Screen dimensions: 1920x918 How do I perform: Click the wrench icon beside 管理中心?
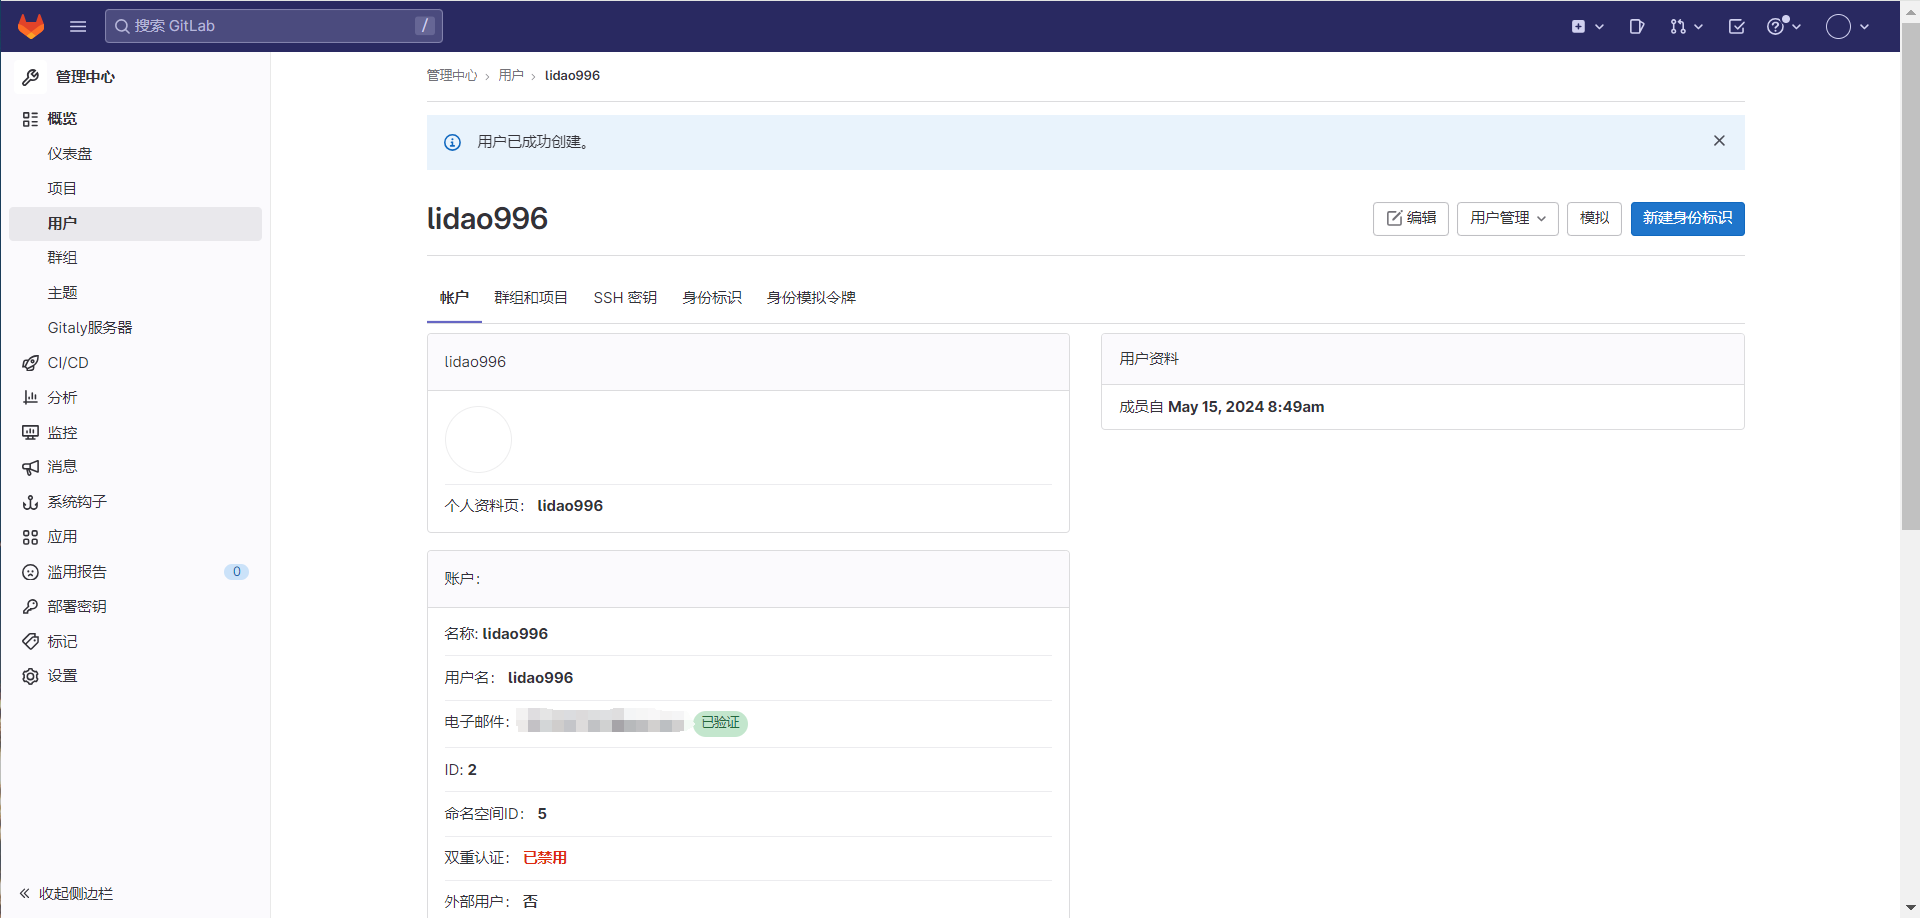[31, 77]
